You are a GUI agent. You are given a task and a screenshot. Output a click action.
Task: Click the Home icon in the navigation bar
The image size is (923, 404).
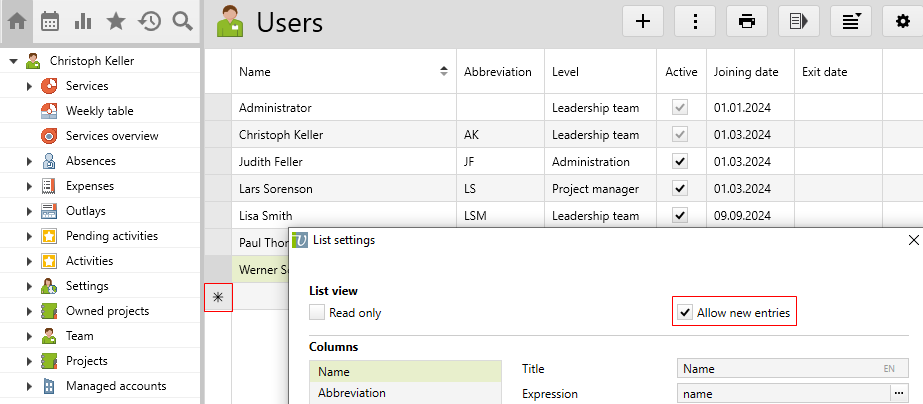(x=17, y=21)
